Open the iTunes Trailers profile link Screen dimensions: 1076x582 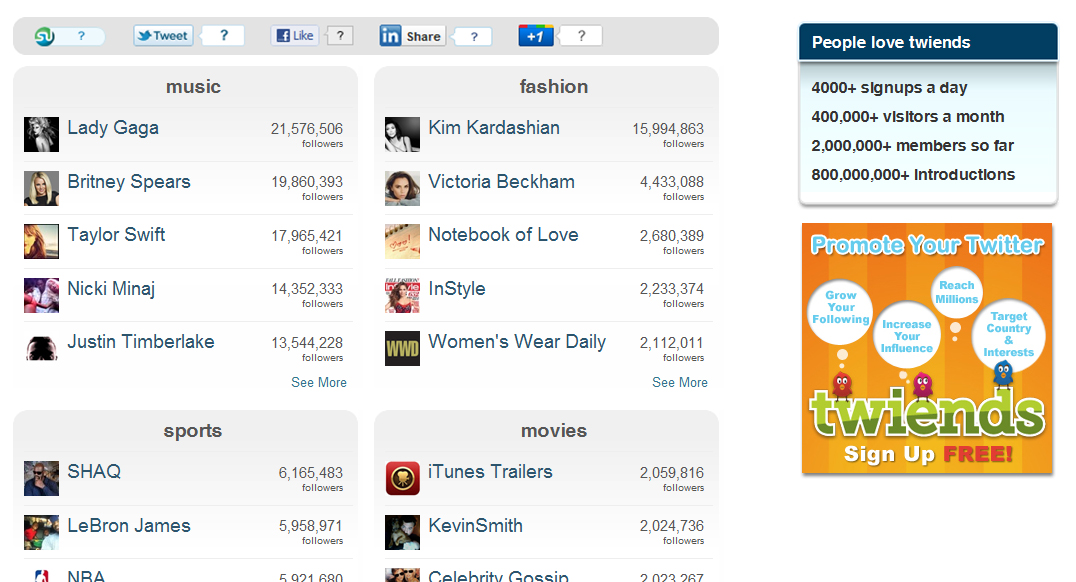click(x=490, y=472)
